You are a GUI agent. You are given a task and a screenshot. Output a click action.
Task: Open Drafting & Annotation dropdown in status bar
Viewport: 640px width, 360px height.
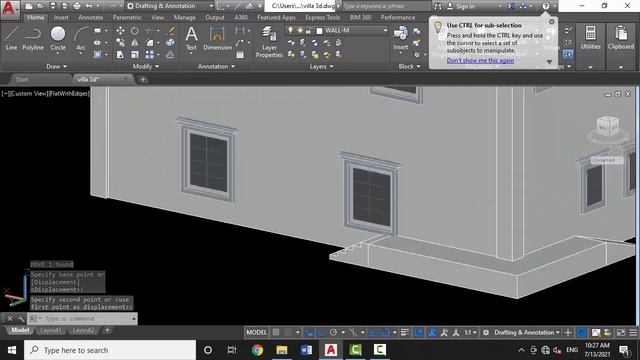pyautogui.click(x=527, y=333)
